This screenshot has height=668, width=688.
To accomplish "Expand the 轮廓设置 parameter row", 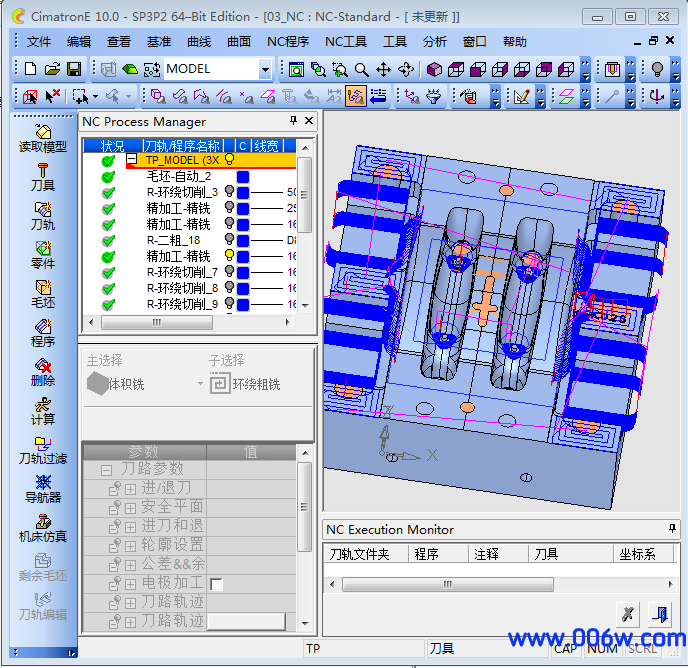I will click(130, 546).
